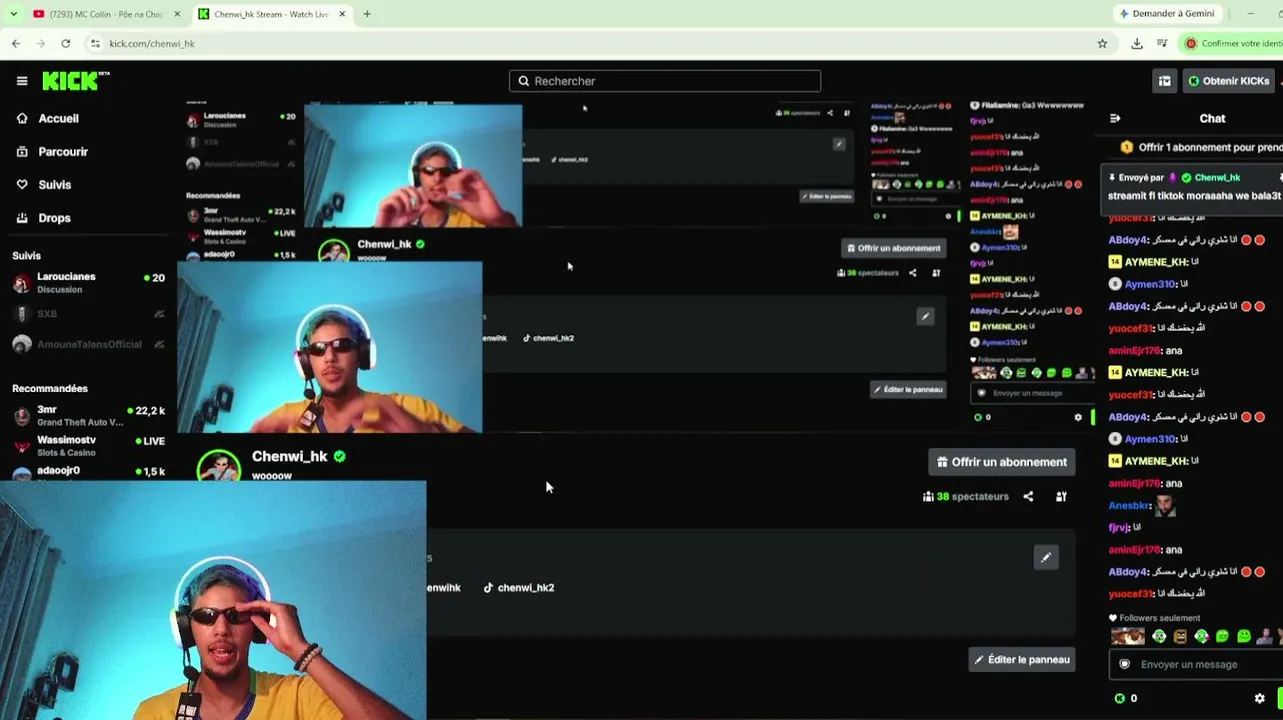
Task: Open AmouneTalensOfficial followed channel
Action: (88, 344)
